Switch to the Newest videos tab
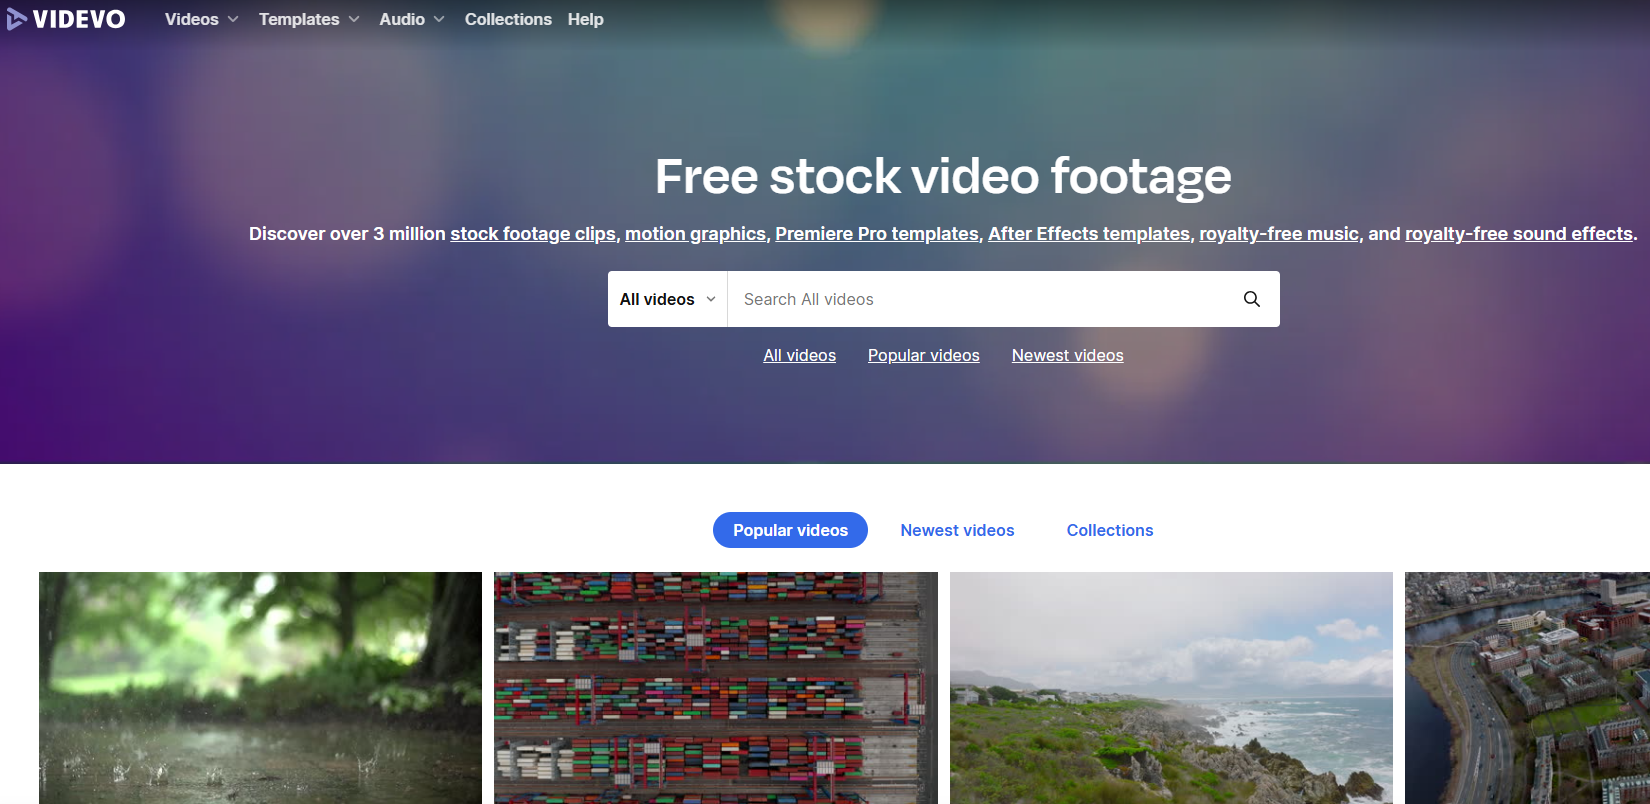1650x804 pixels. coord(957,530)
